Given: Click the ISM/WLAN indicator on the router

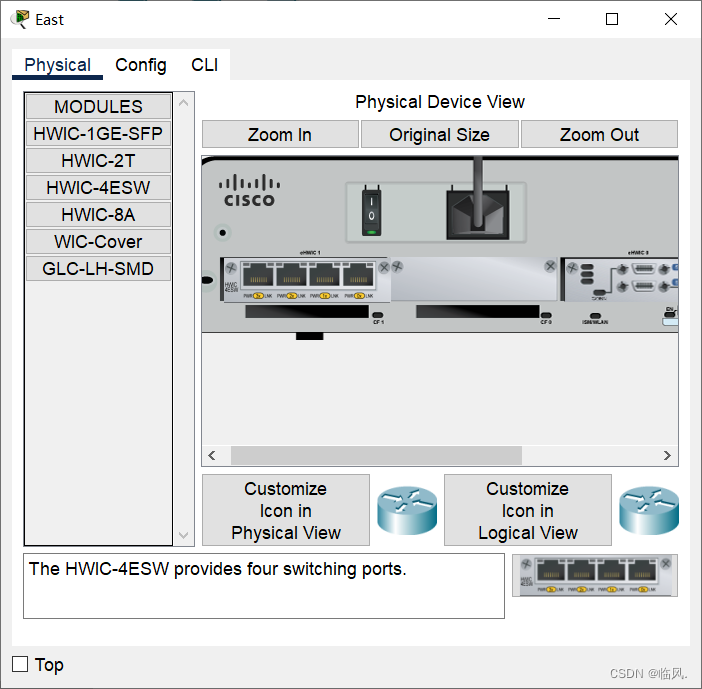Looking at the screenshot, I should [x=595, y=316].
